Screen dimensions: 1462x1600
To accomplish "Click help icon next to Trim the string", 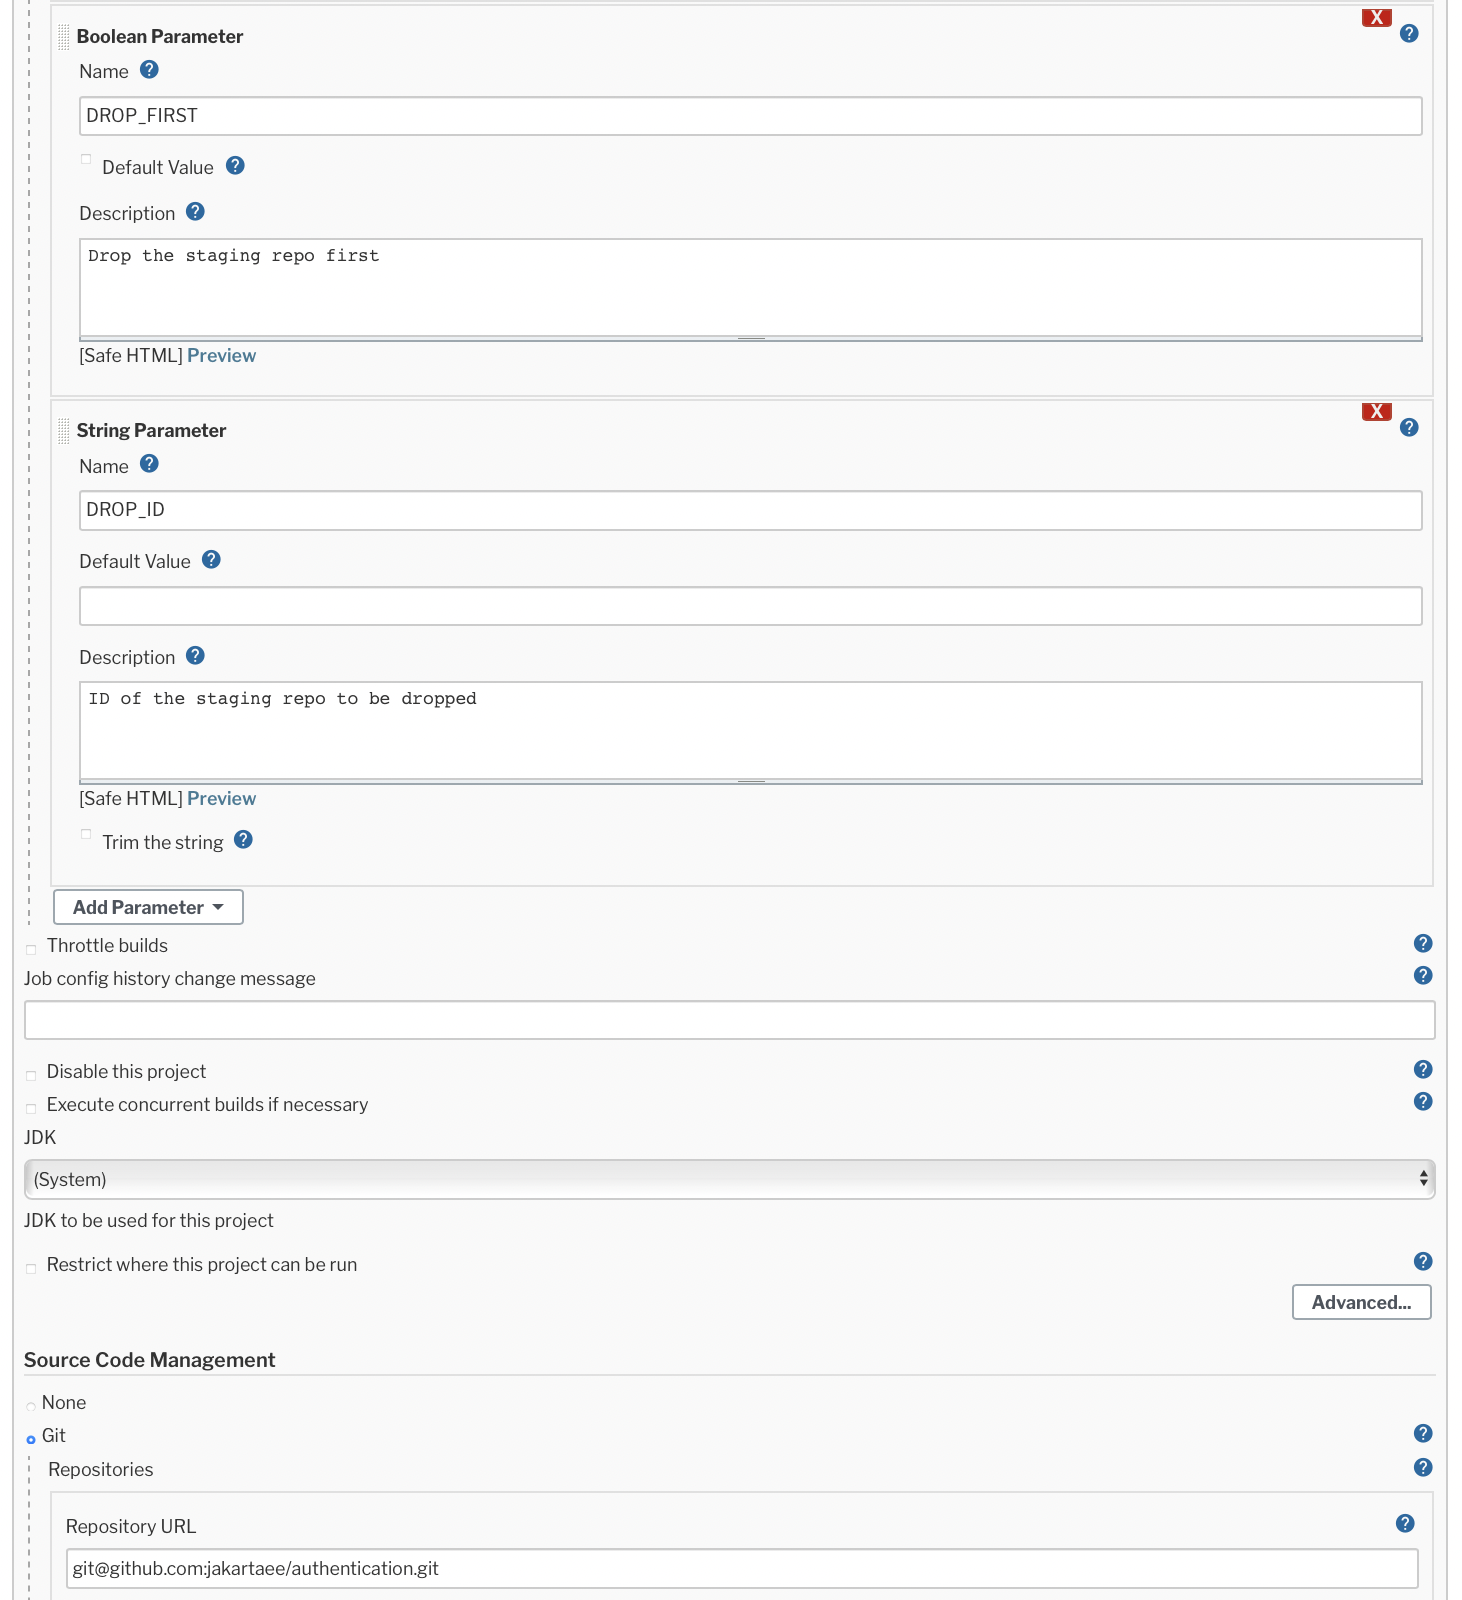I will pos(243,840).
